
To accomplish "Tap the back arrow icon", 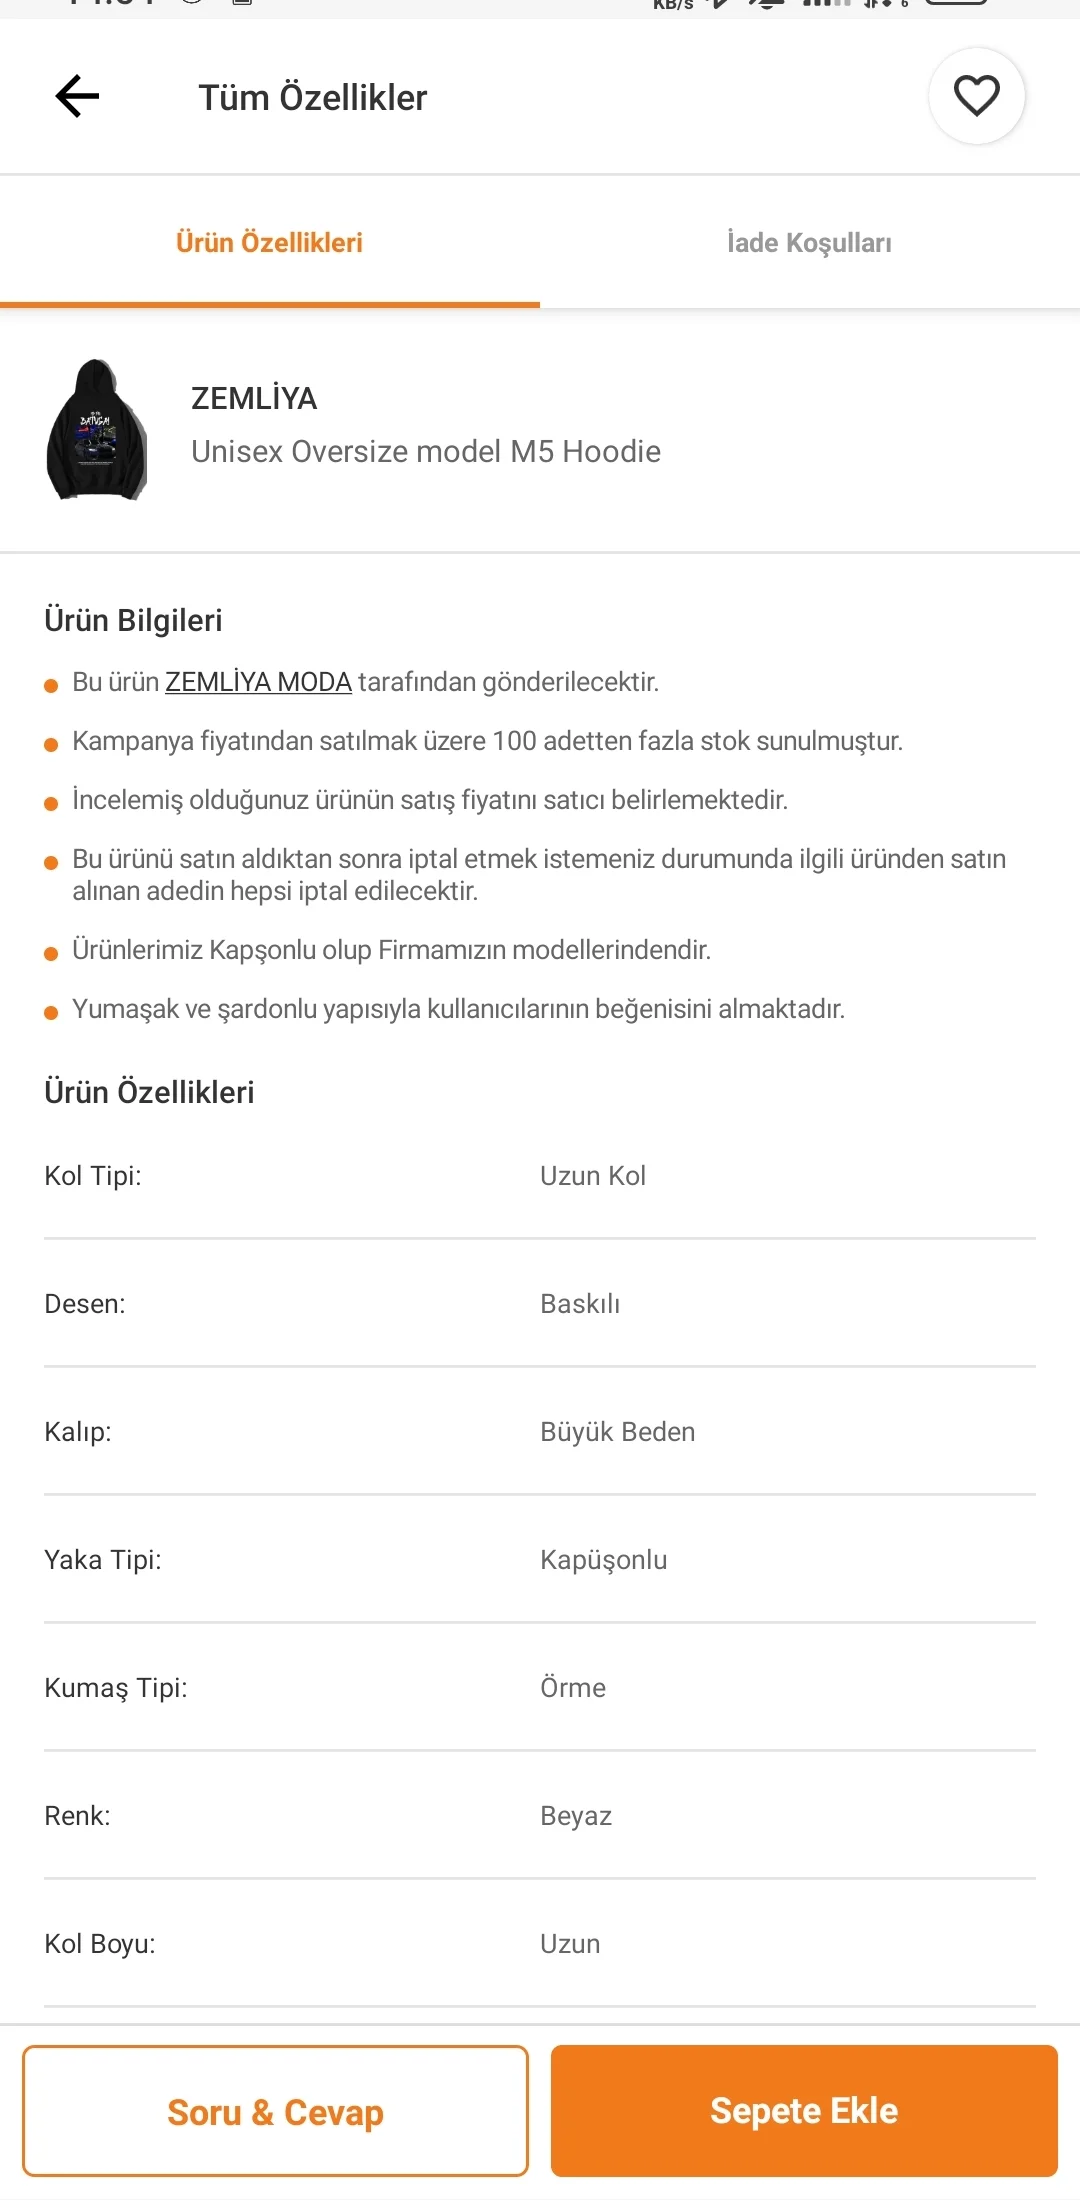I will click(77, 97).
